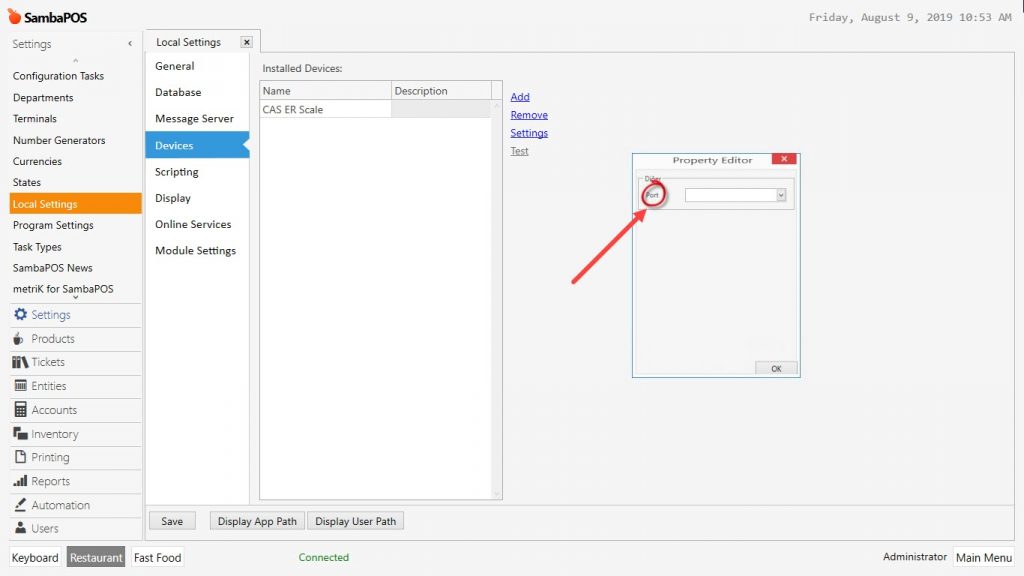Open Task Types in sidebar

[37, 246]
